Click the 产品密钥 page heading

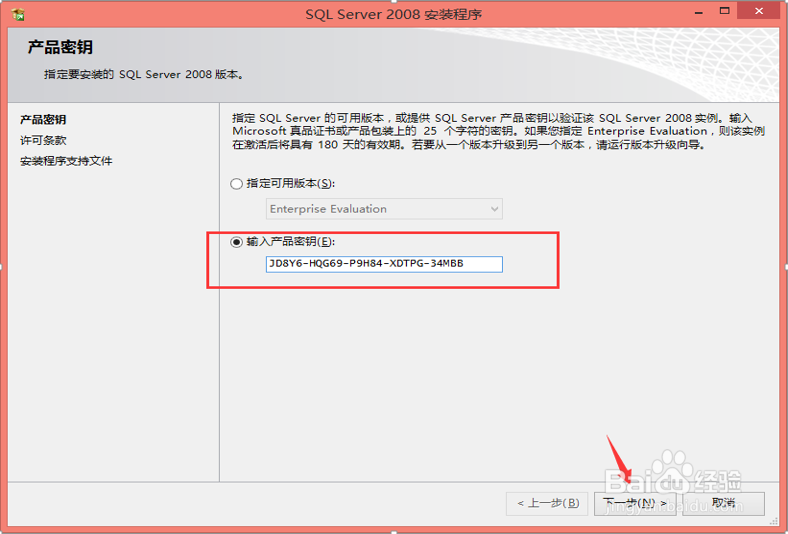point(60,47)
